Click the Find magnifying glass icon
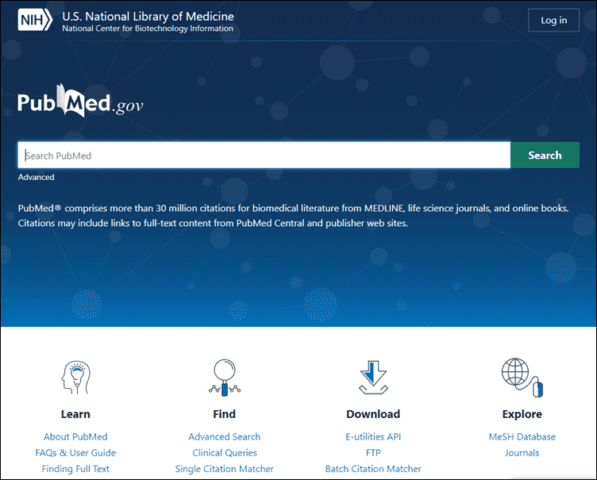This screenshot has height=480, width=597. (225, 377)
